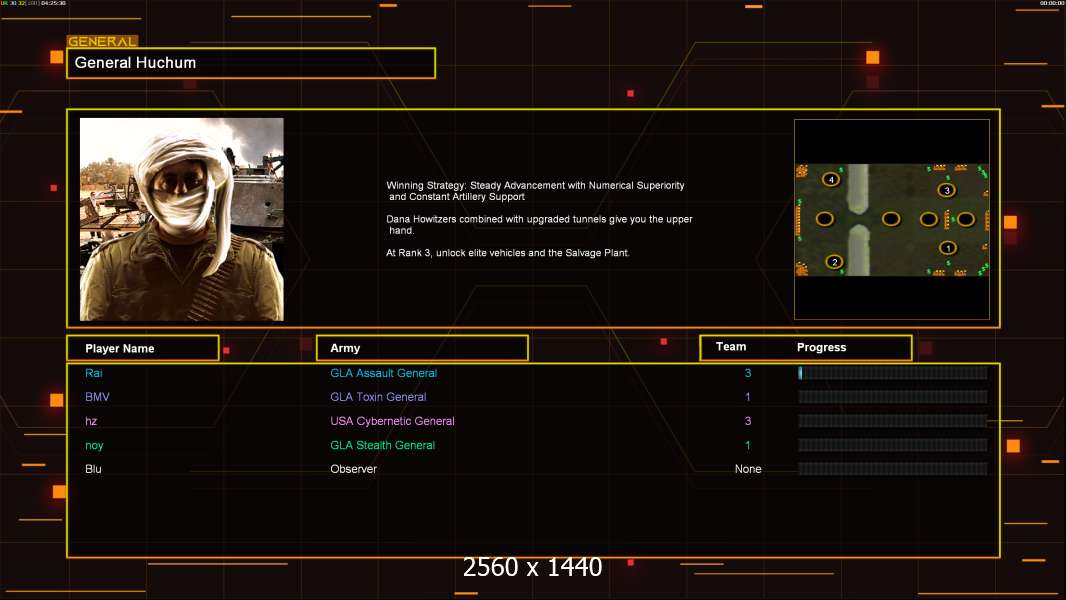
Task: Click the Observer entry for Blu
Action: [x=354, y=469]
